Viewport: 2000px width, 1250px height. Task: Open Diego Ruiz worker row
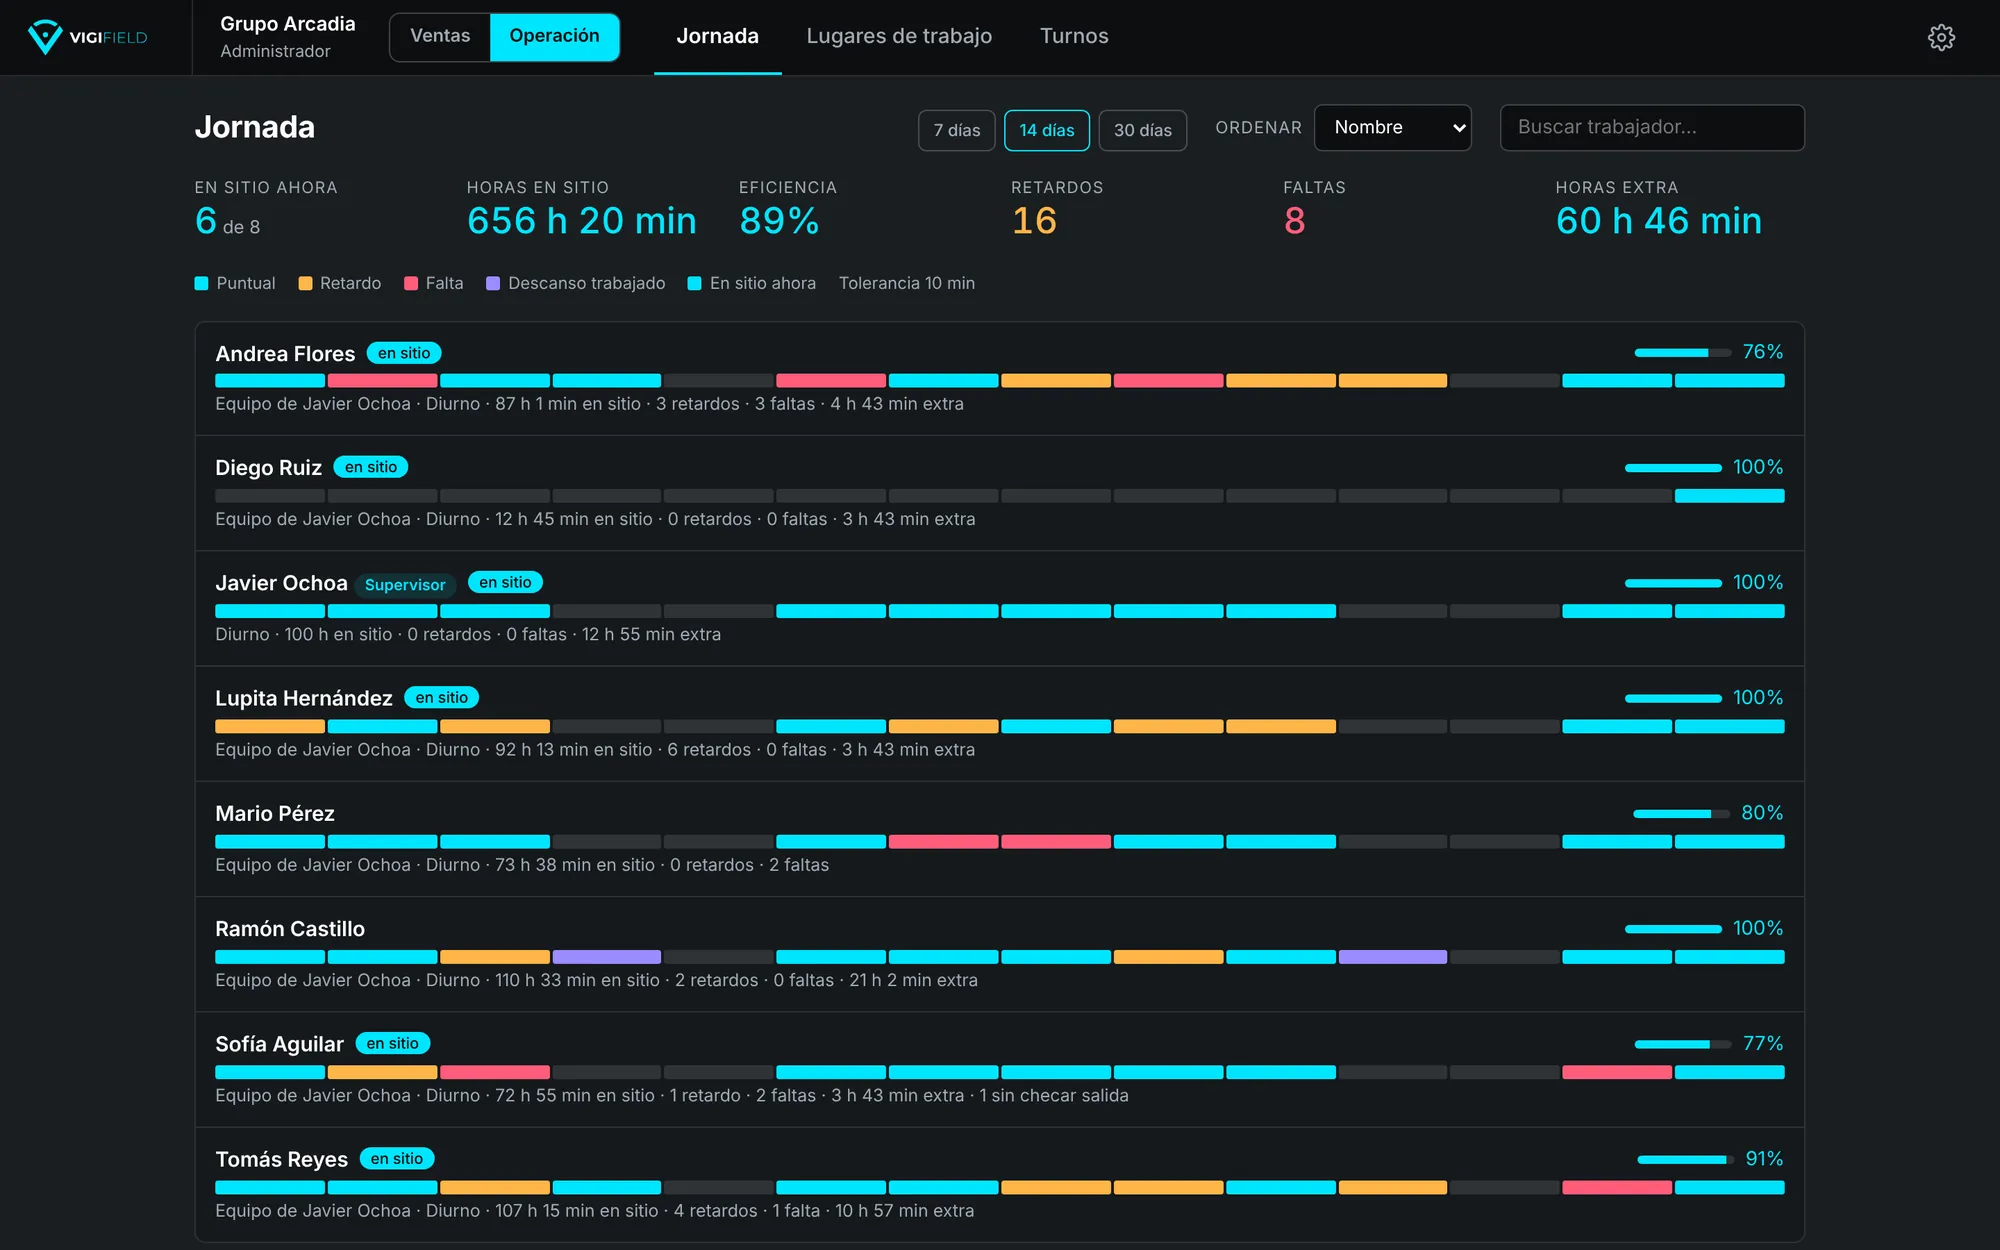click(x=999, y=493)
